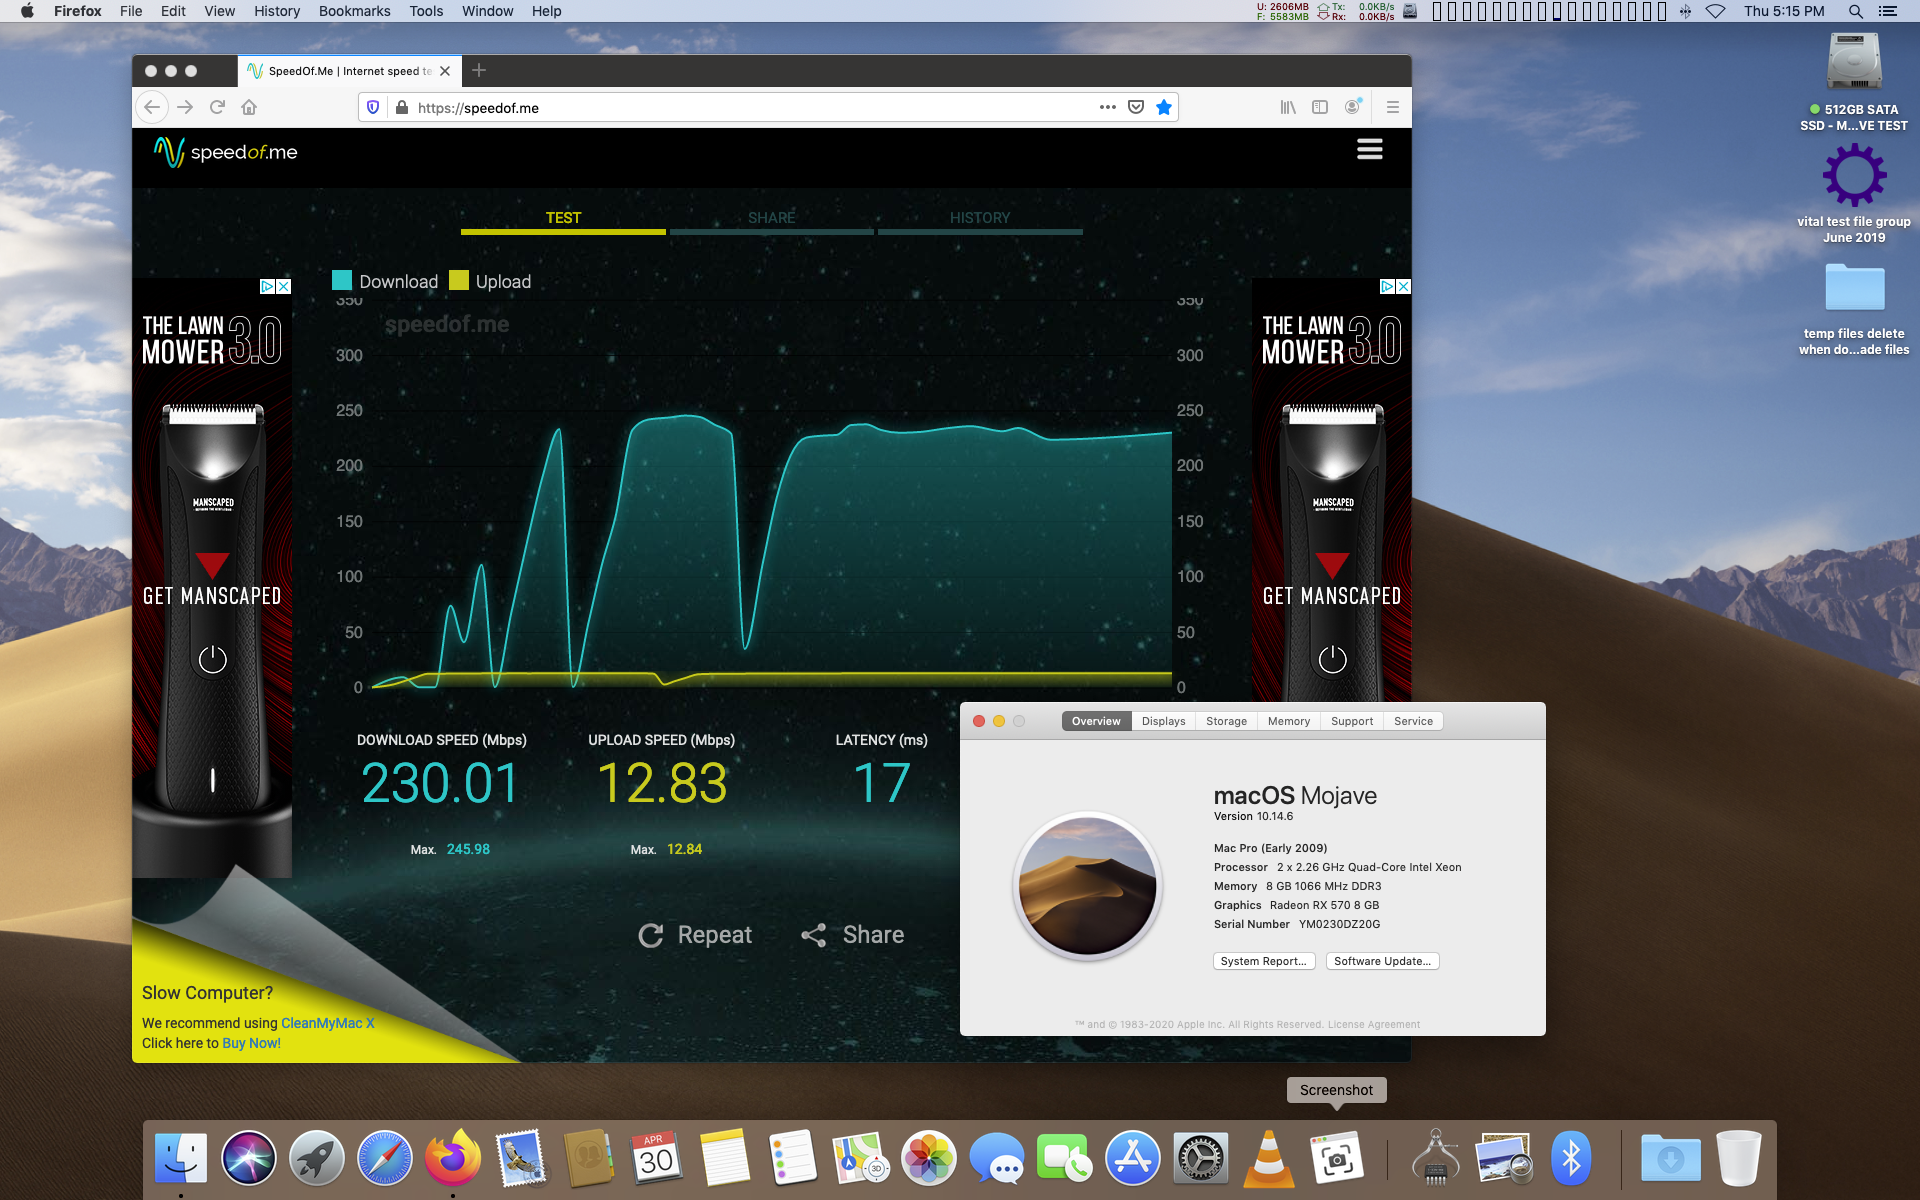
Task: Open the Storage tab
Action: click(1226, 721)
